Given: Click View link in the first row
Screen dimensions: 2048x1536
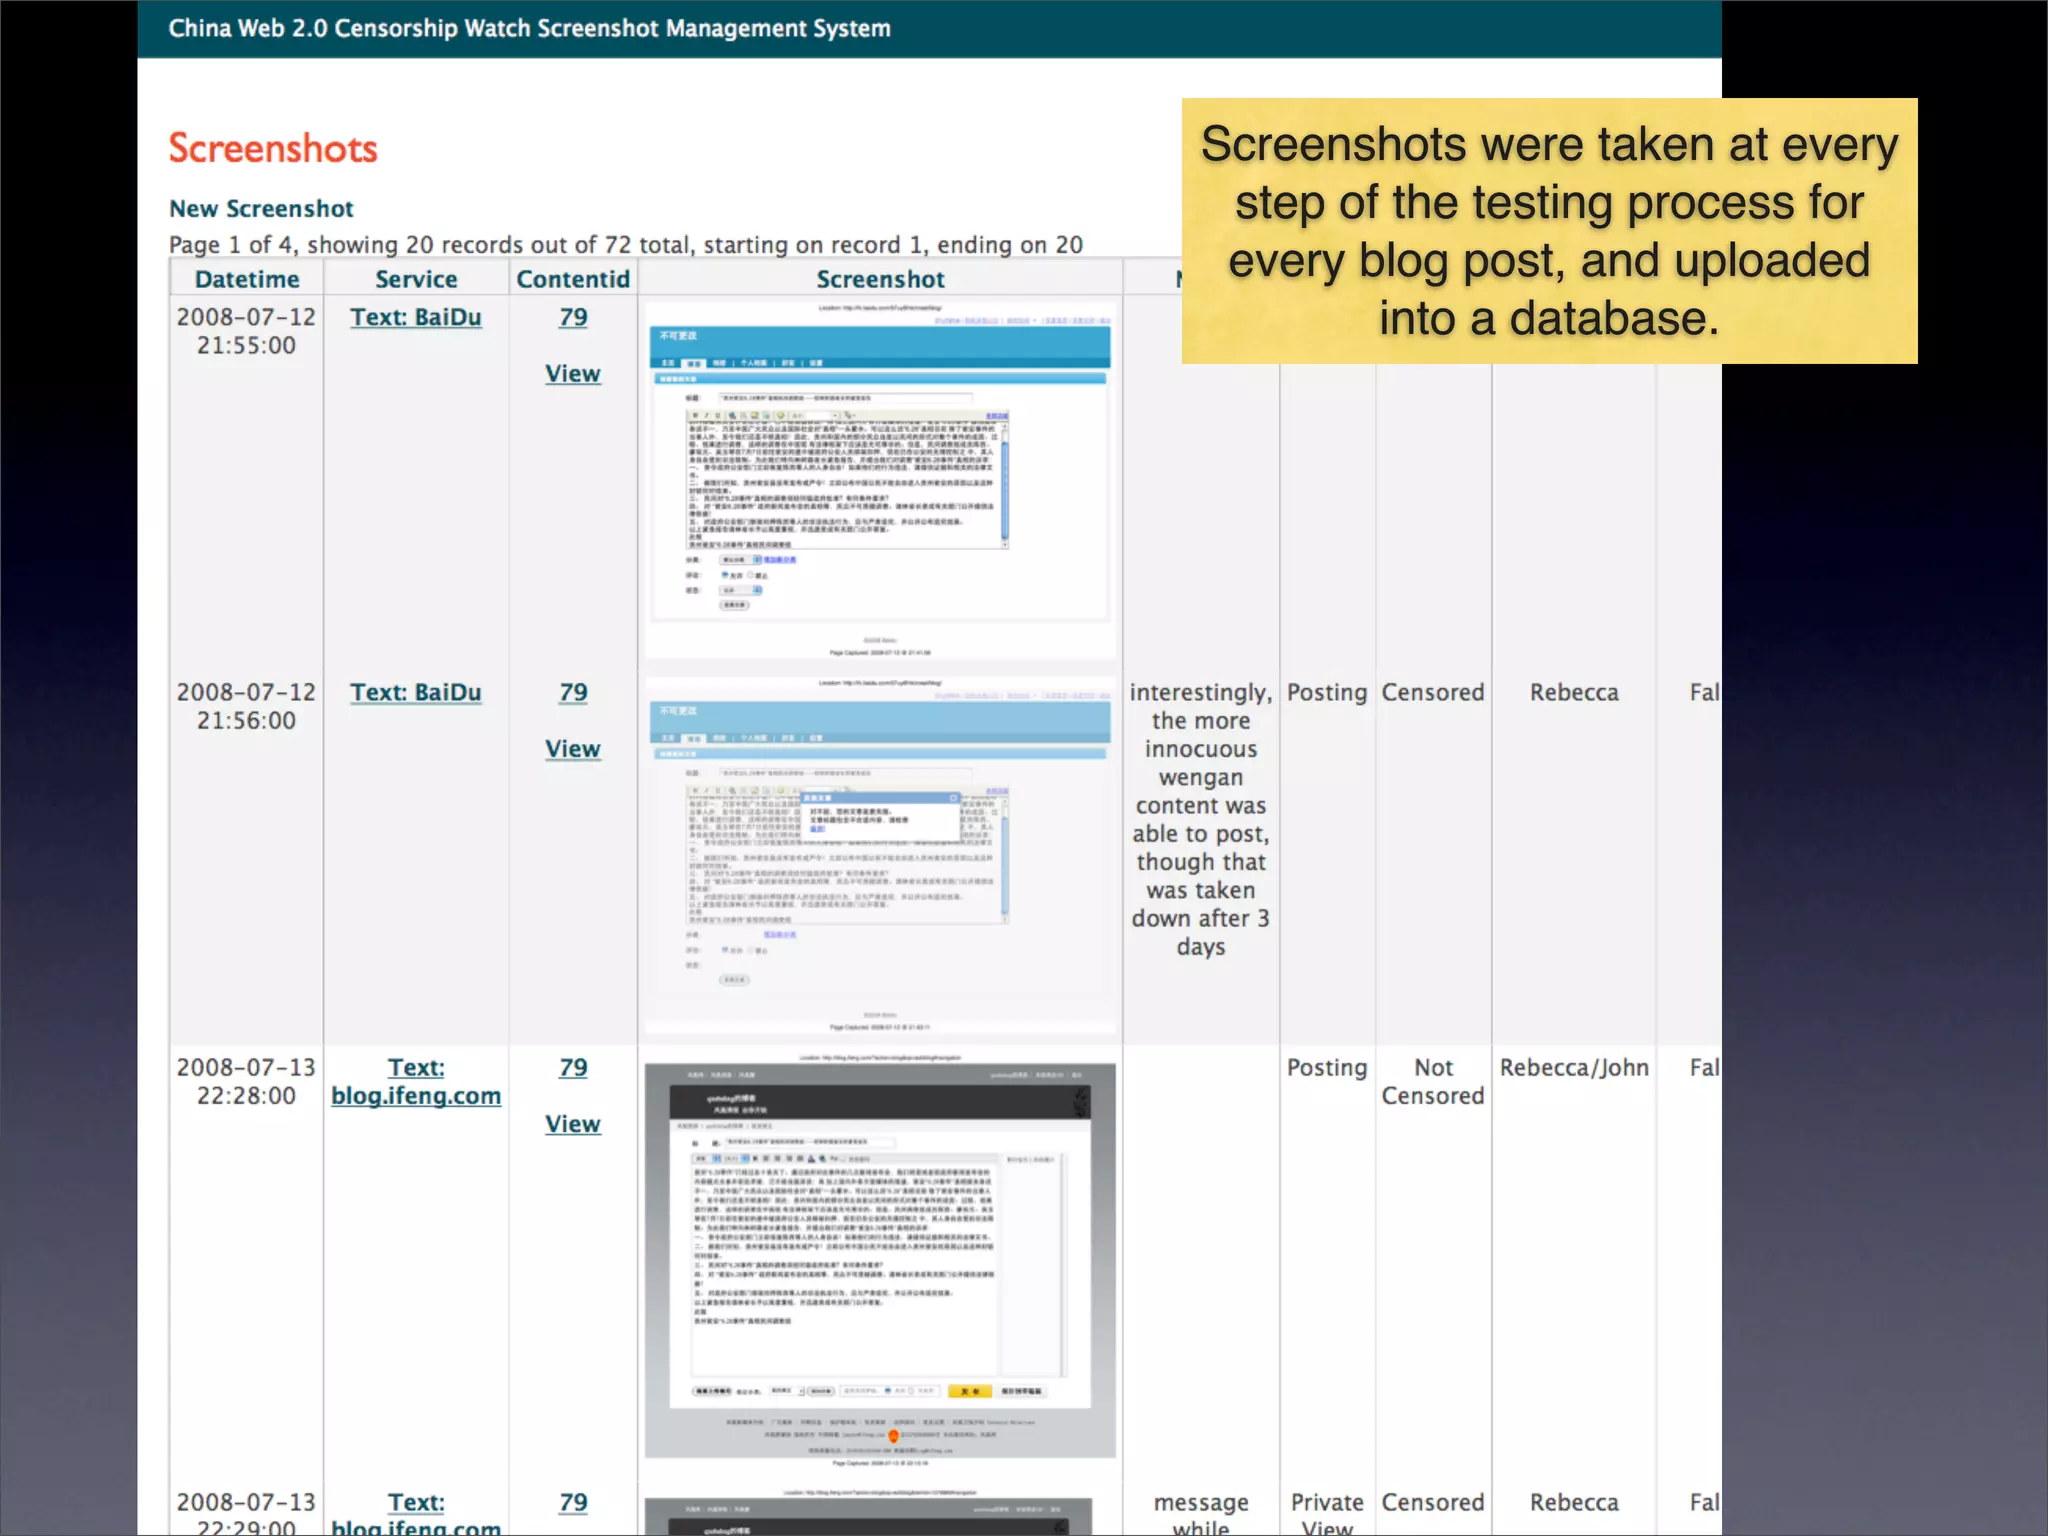Looking at the screenshot, I should tap(573, 374).
